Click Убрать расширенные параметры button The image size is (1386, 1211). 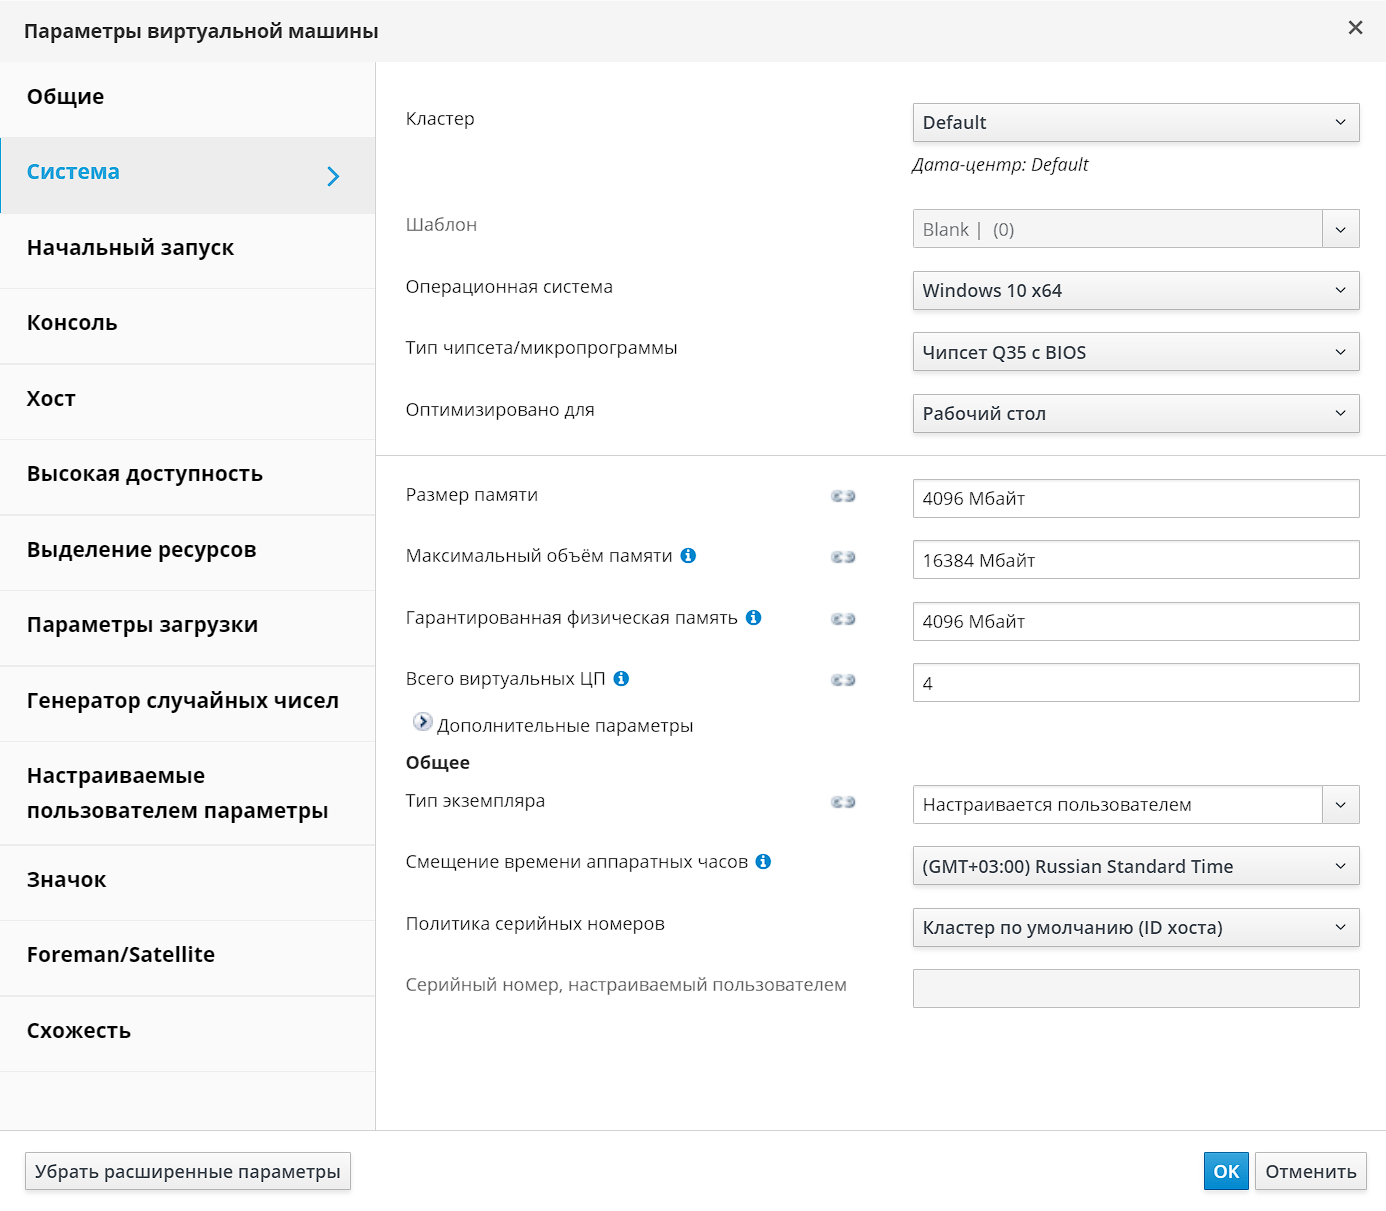point(188,1171)
